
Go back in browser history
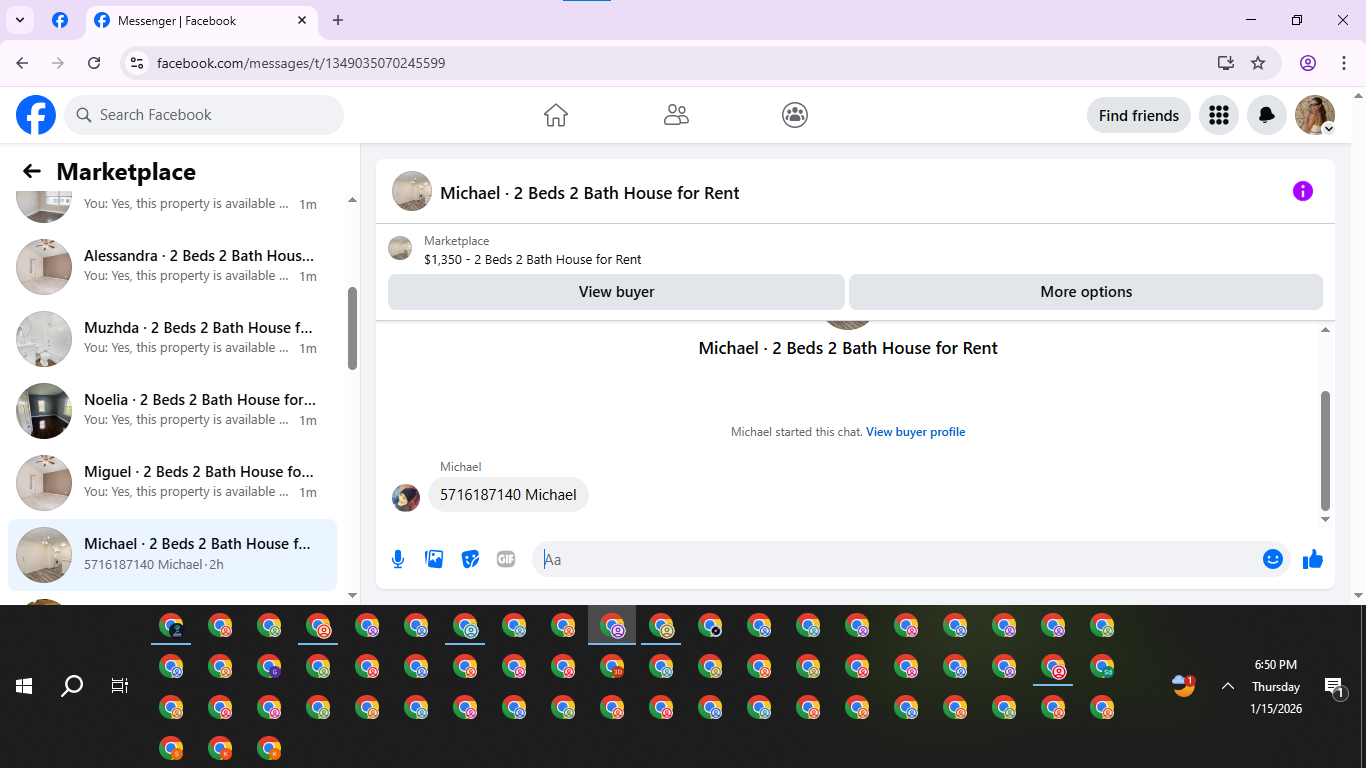pyautogui.click(x=22, y=63)
